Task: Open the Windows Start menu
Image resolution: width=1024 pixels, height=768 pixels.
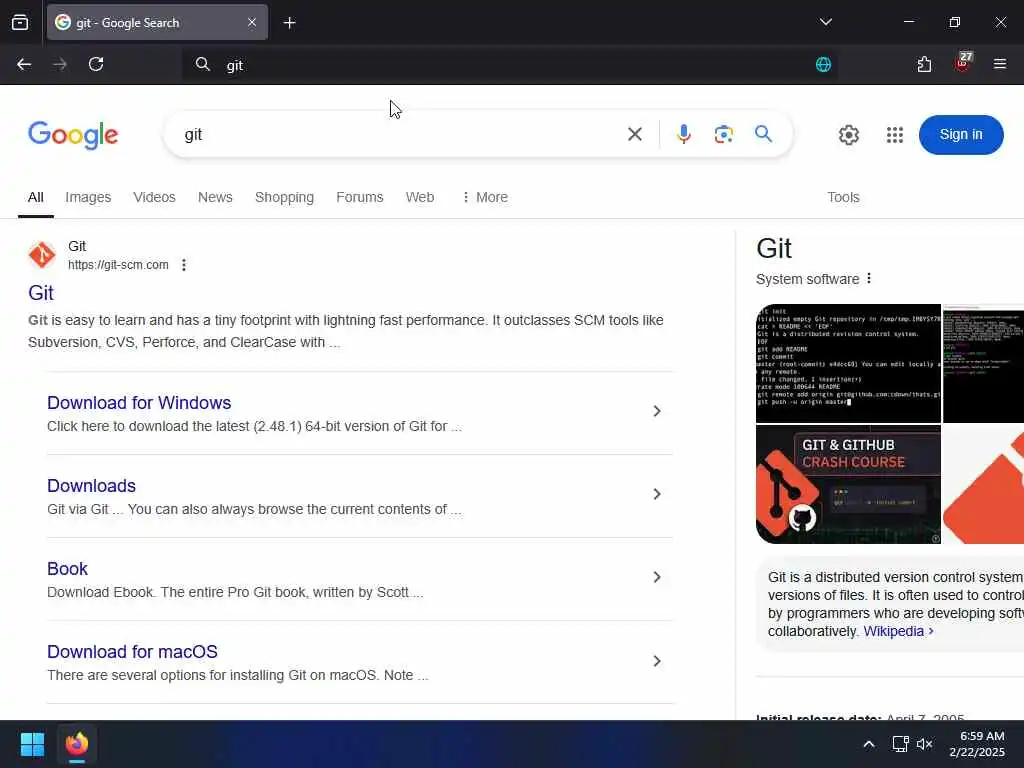Action: 32,744
